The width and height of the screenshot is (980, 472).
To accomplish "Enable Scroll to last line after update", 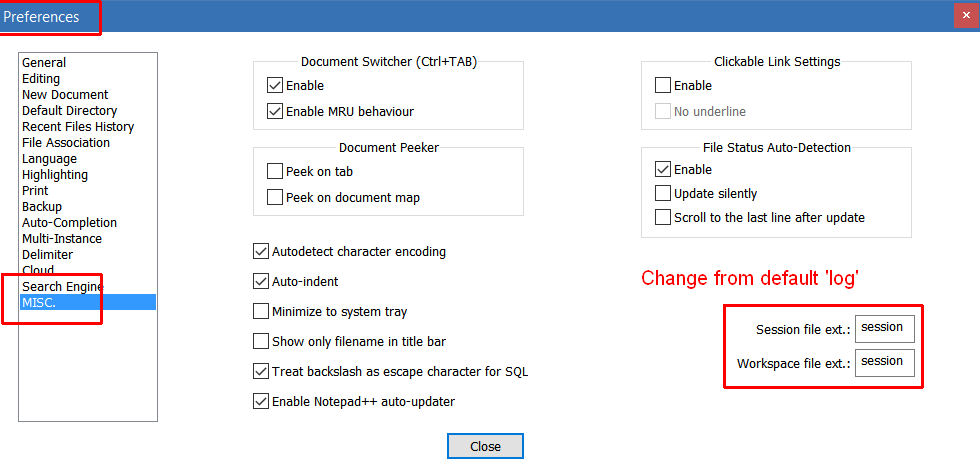I will (663, 218).
